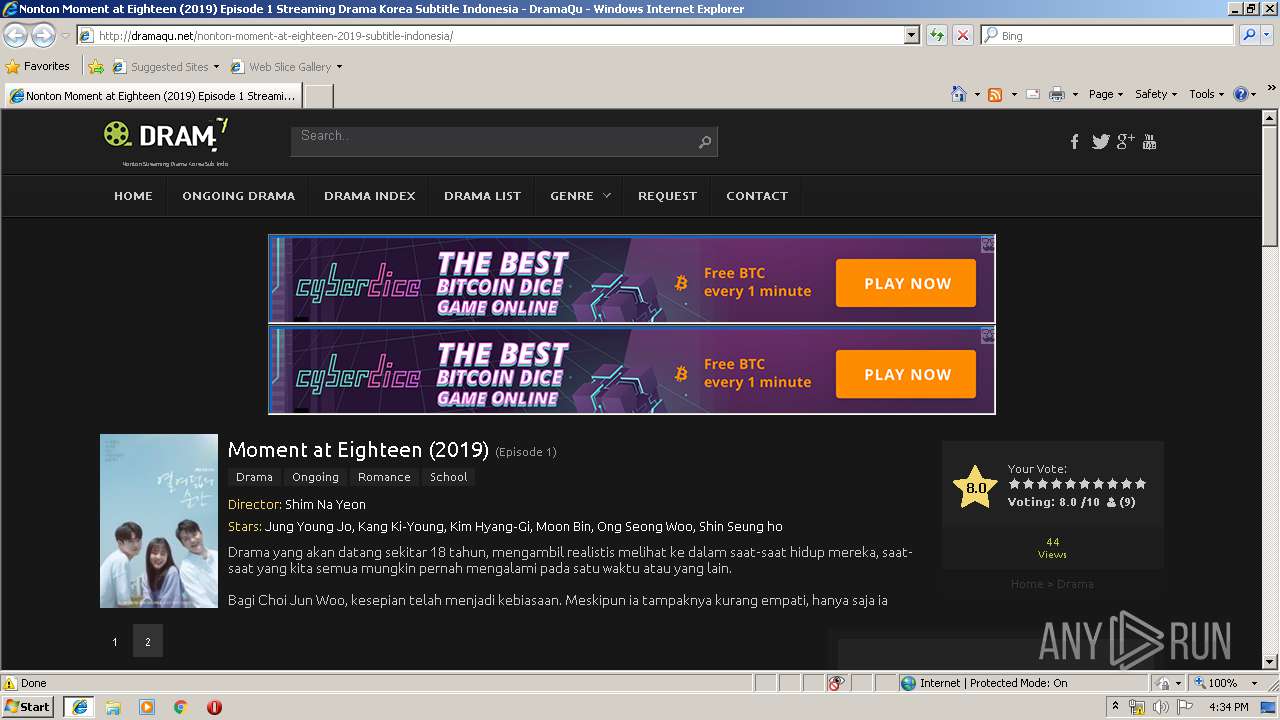Show hidden tray icons arrow
Image resolution: width=1280 pixels, height=720 pixels.
click(1116, 706)
